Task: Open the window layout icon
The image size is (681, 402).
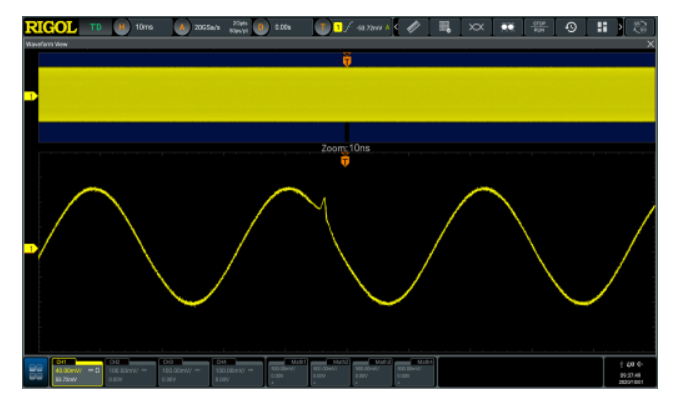Action: point(602,27)
